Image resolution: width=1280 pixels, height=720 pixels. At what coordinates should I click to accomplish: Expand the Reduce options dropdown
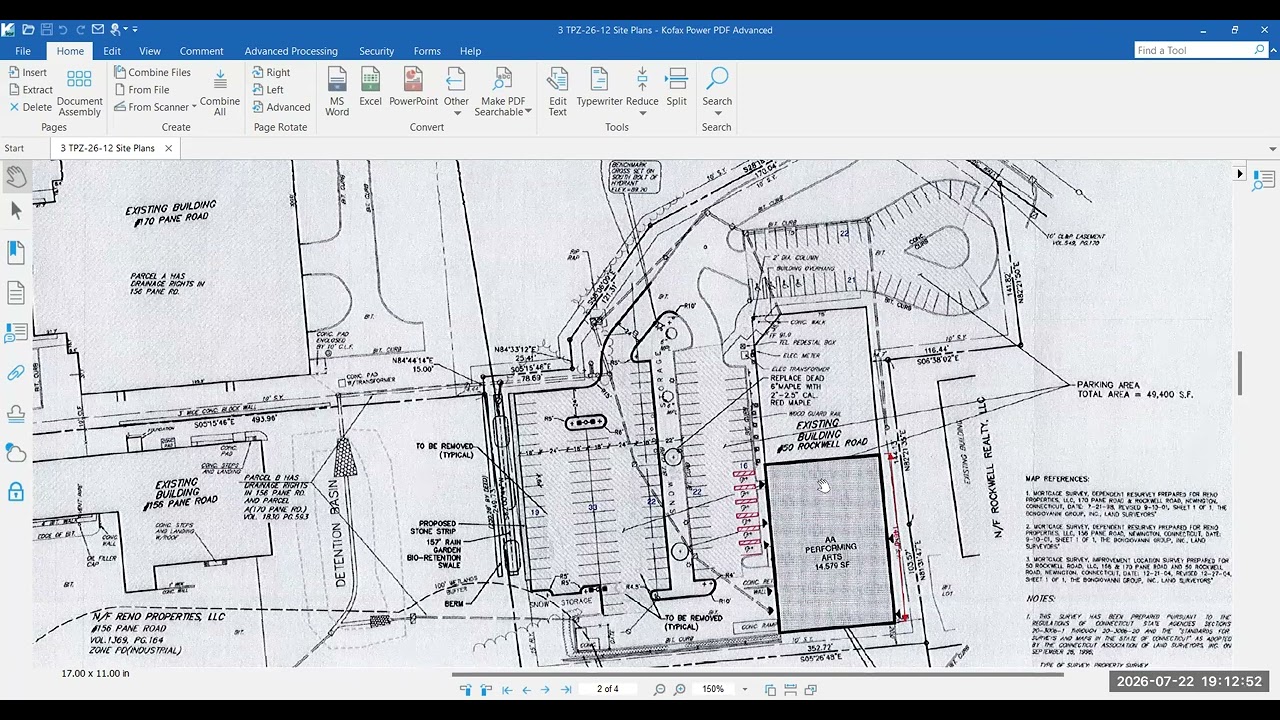[642, 112]
